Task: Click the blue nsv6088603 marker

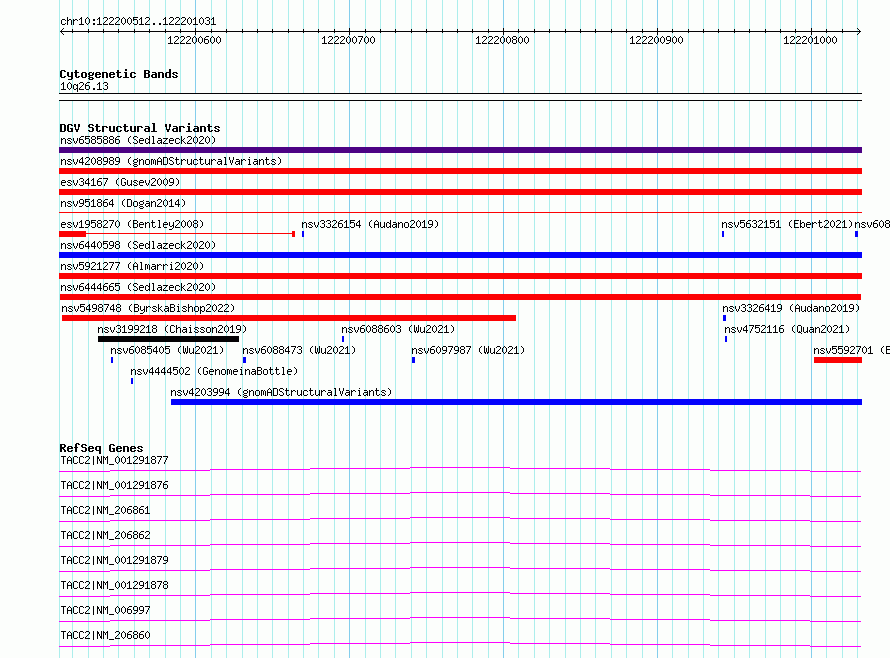Action: 343,339
